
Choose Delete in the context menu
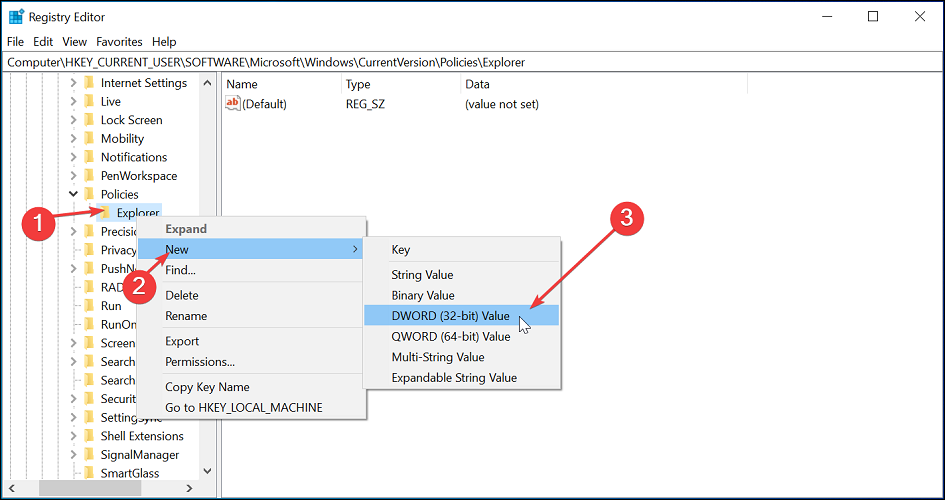click(x=251, y=295)
